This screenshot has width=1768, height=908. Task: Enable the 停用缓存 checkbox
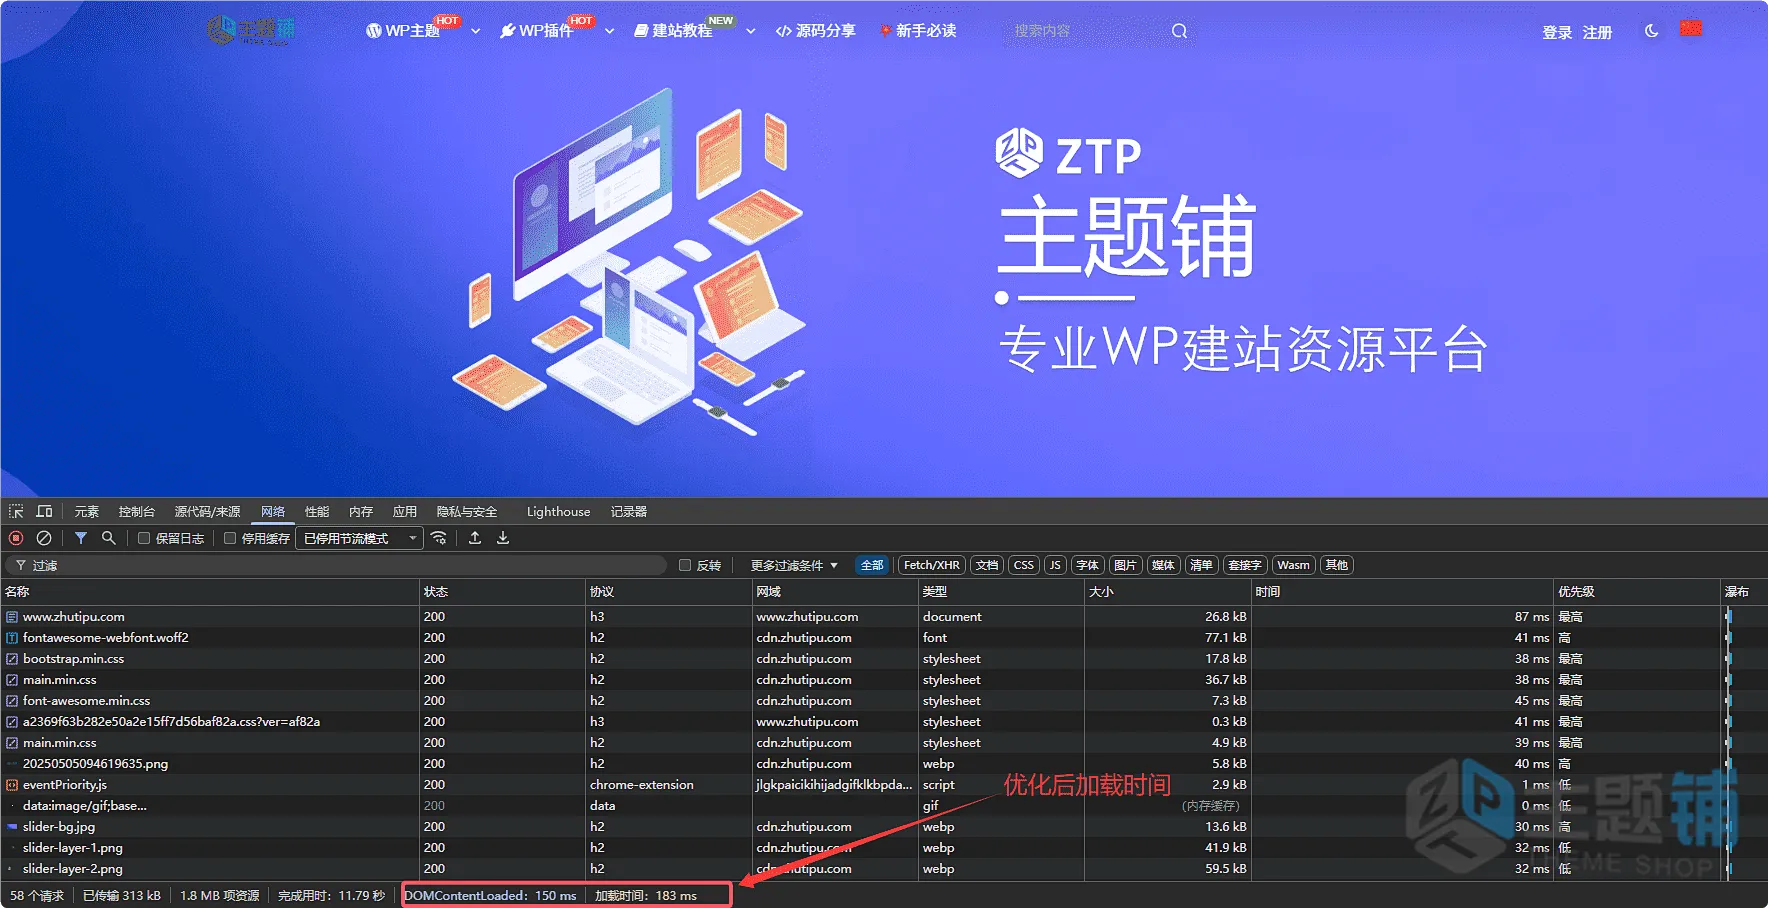230,538
